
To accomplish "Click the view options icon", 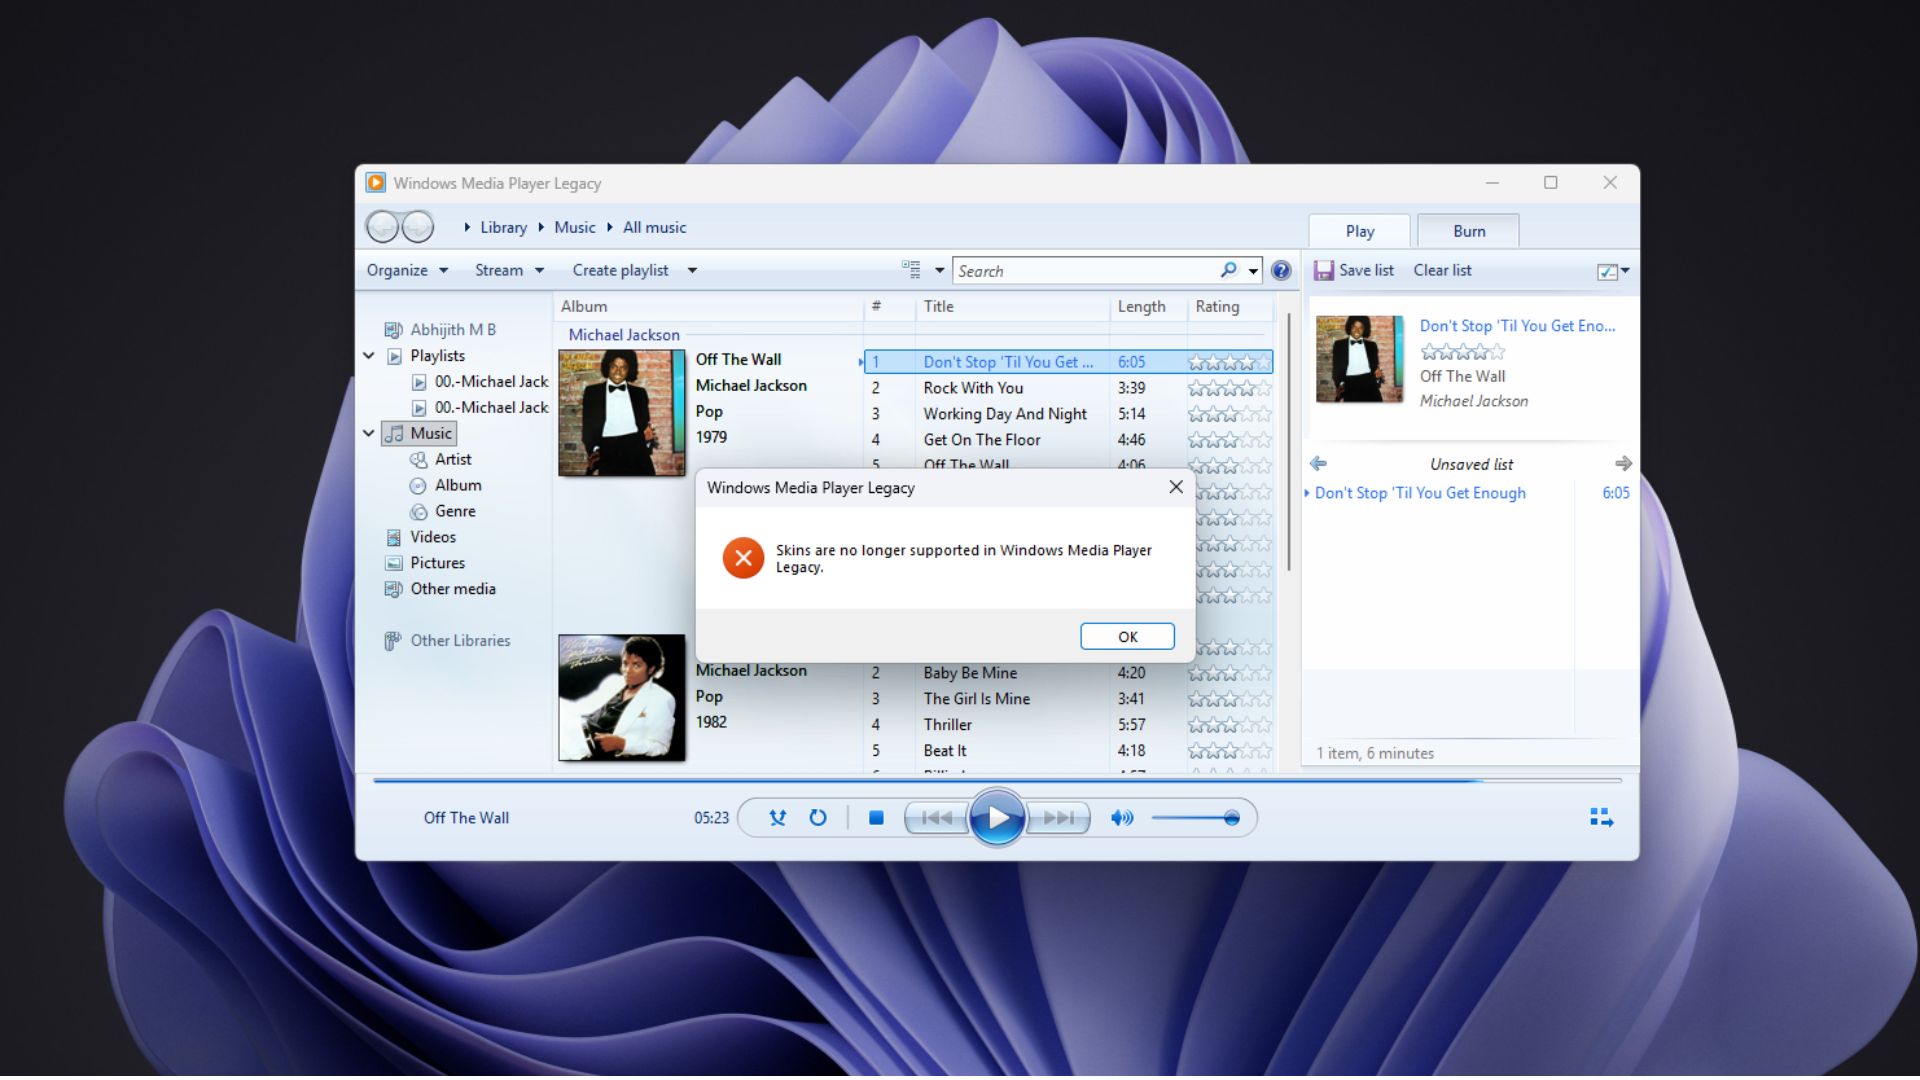I will [x=911, y=269].
